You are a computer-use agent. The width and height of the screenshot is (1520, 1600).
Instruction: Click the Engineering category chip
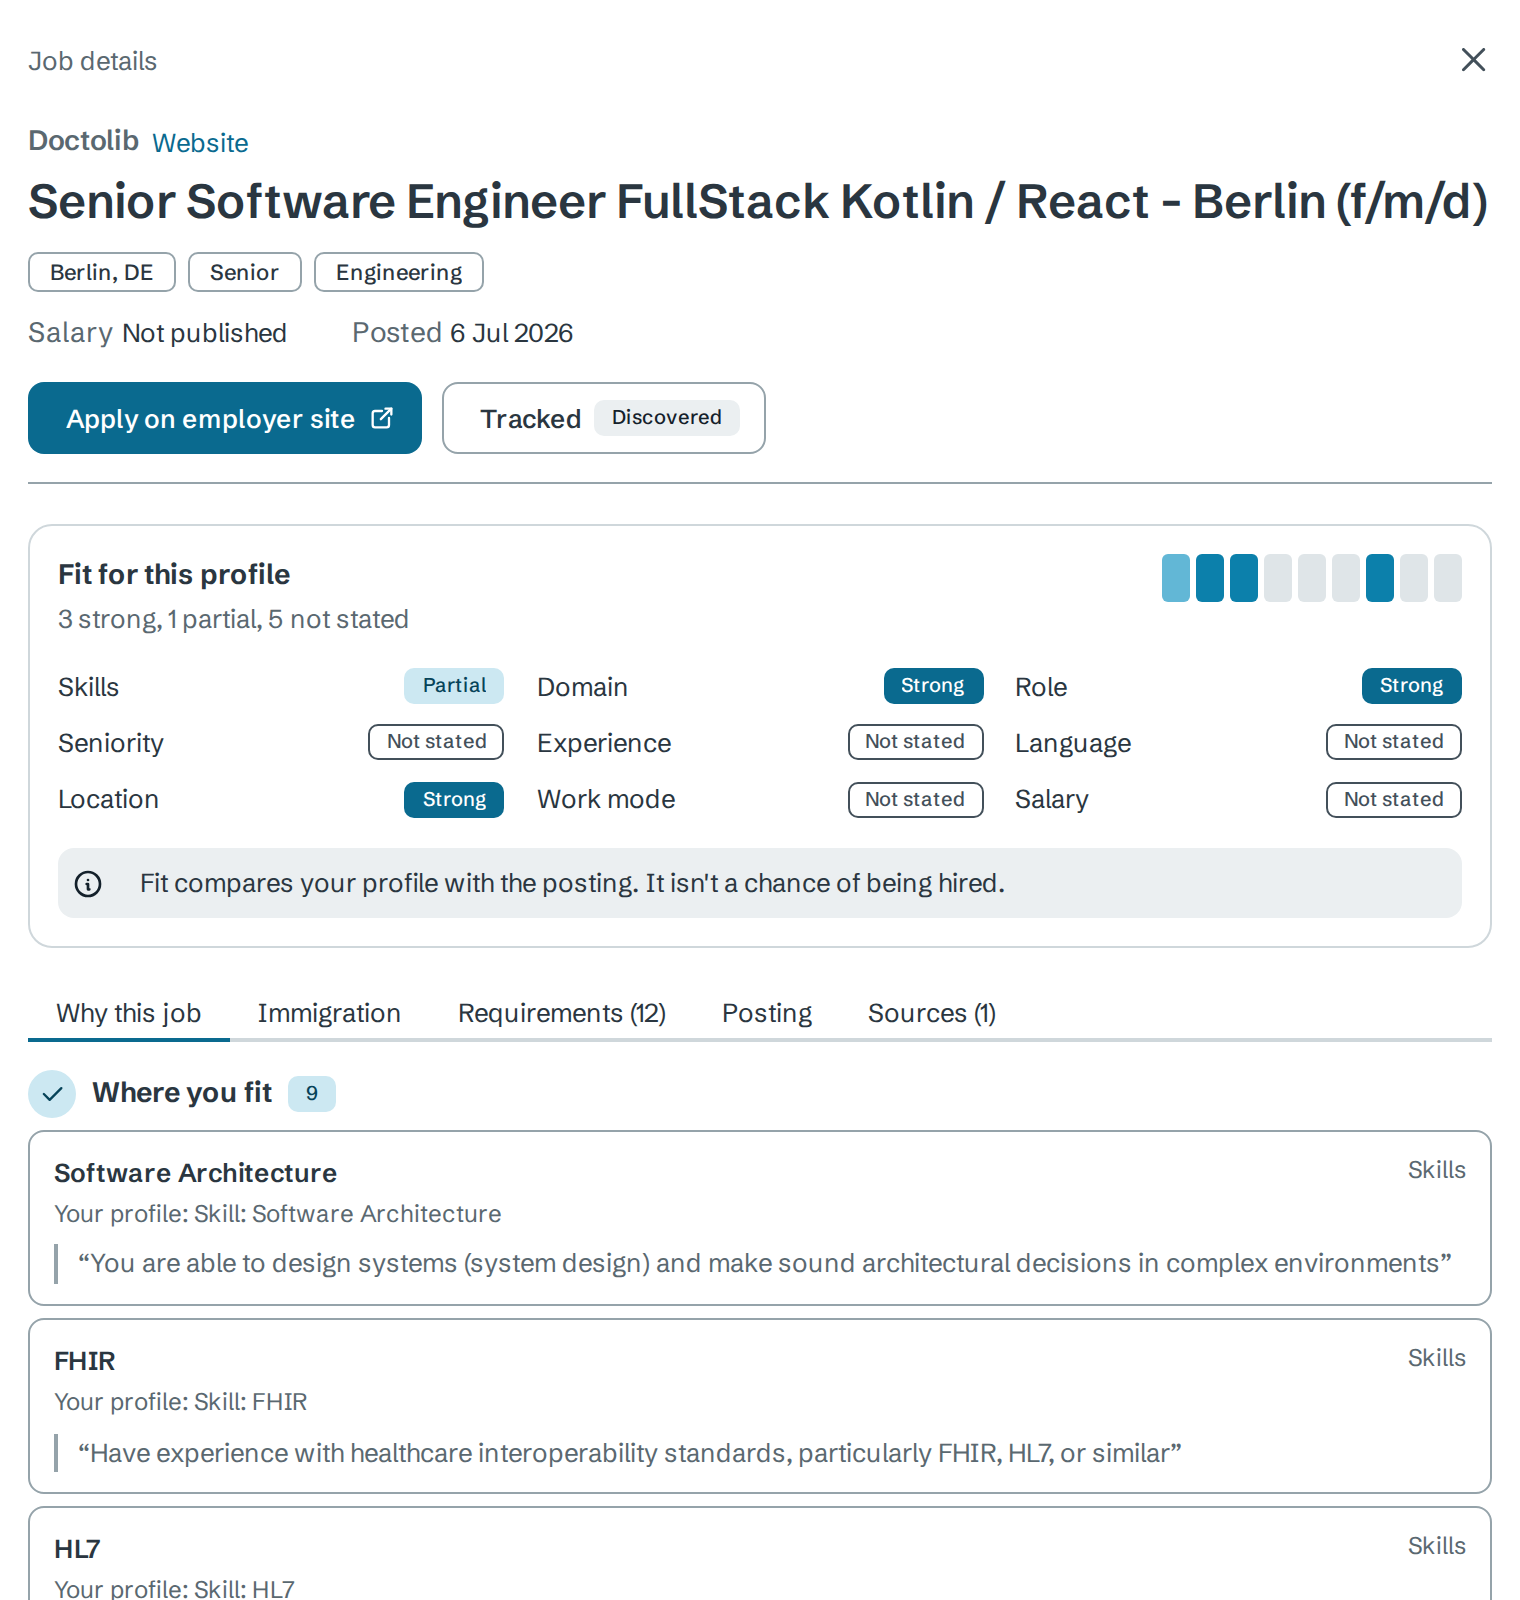coord(399,272)
